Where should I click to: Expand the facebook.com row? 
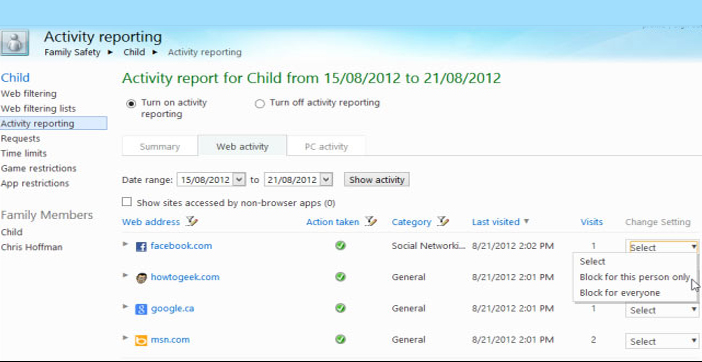(125, 244)
